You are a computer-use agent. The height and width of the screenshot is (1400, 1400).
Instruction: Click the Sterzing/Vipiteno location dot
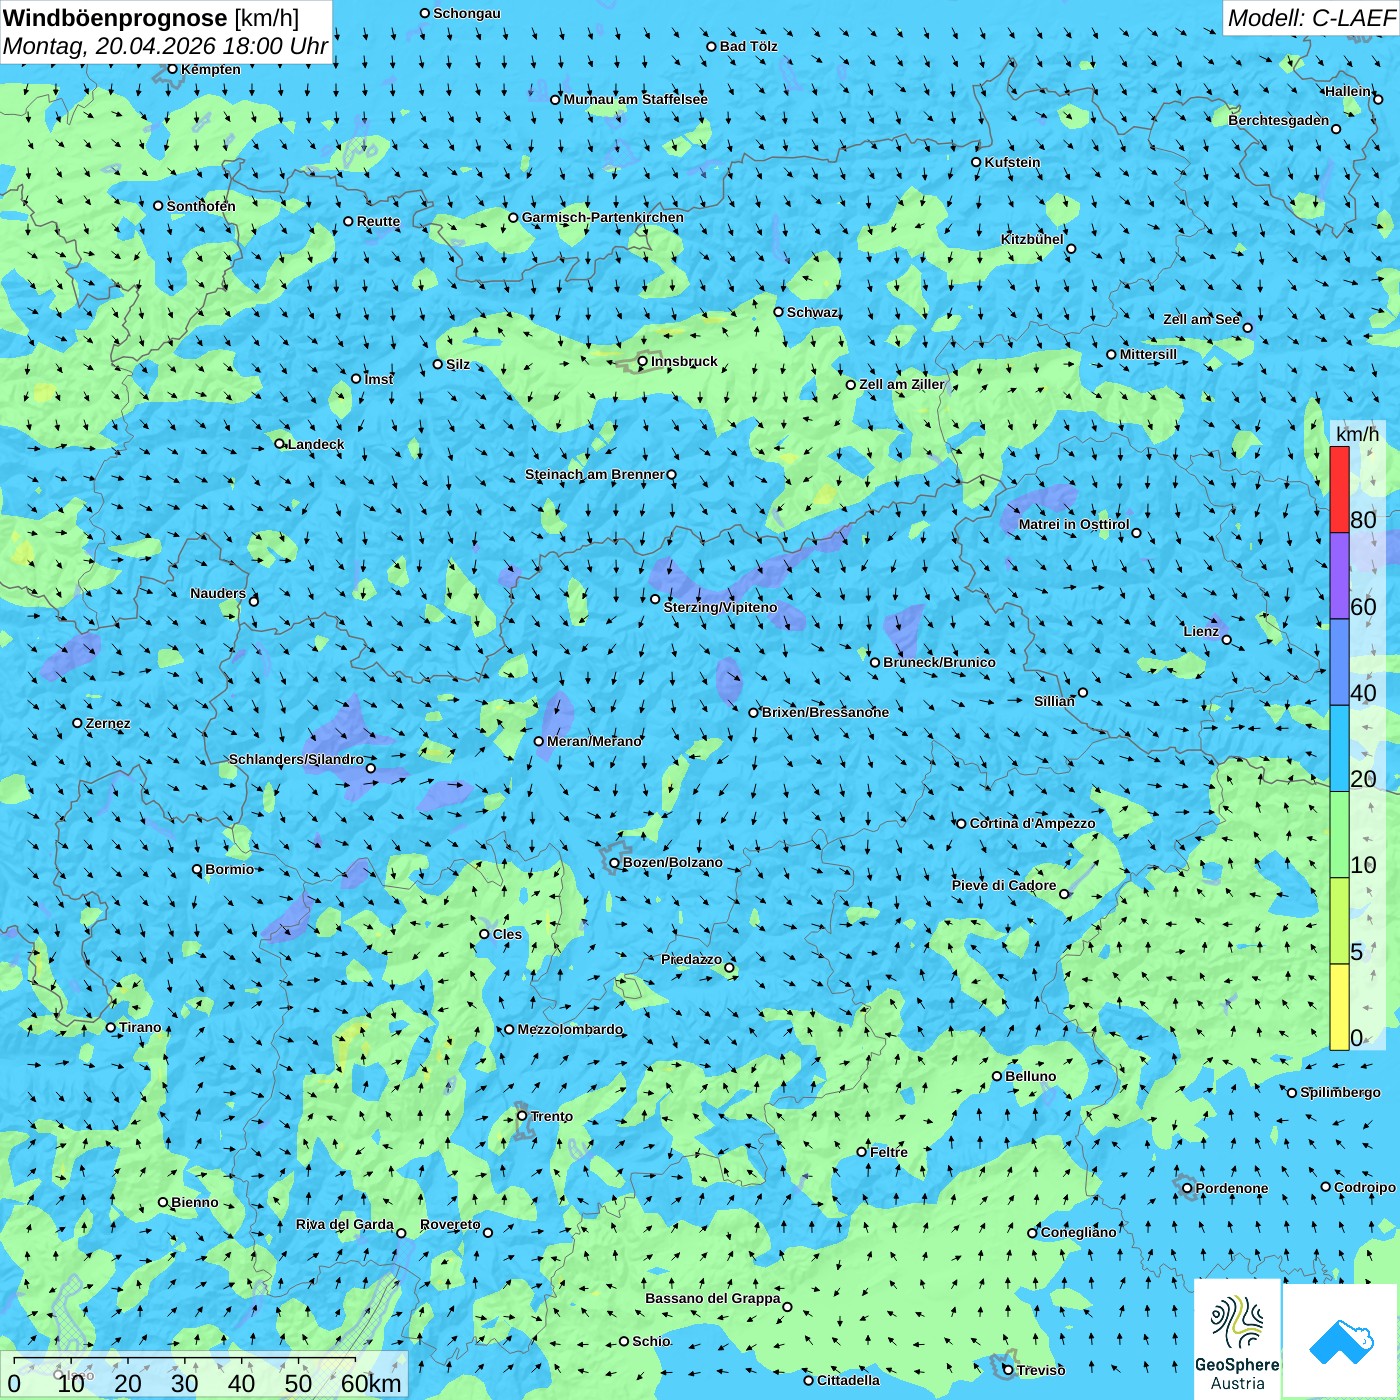tap(655, 600)
